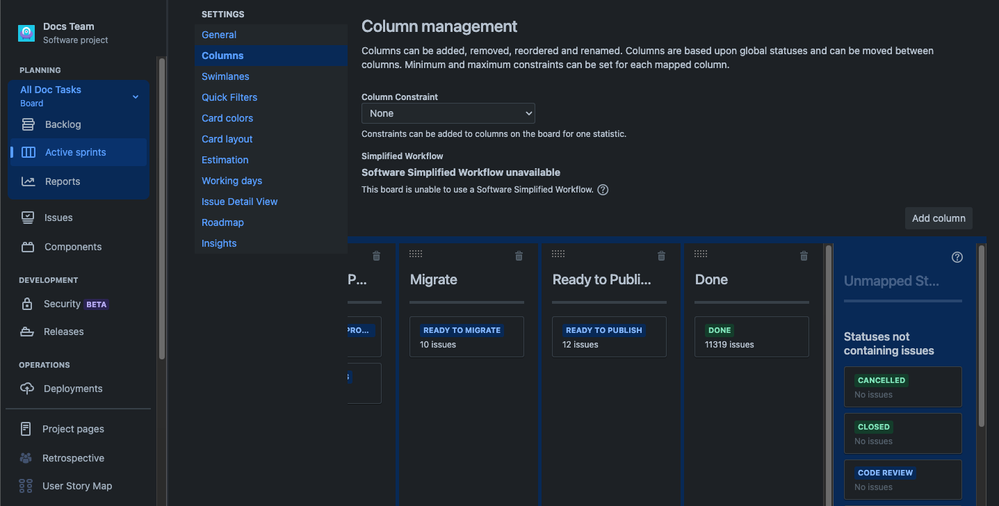
Task: Delete the Migrate column with trash icon
Action: (518, 256)
